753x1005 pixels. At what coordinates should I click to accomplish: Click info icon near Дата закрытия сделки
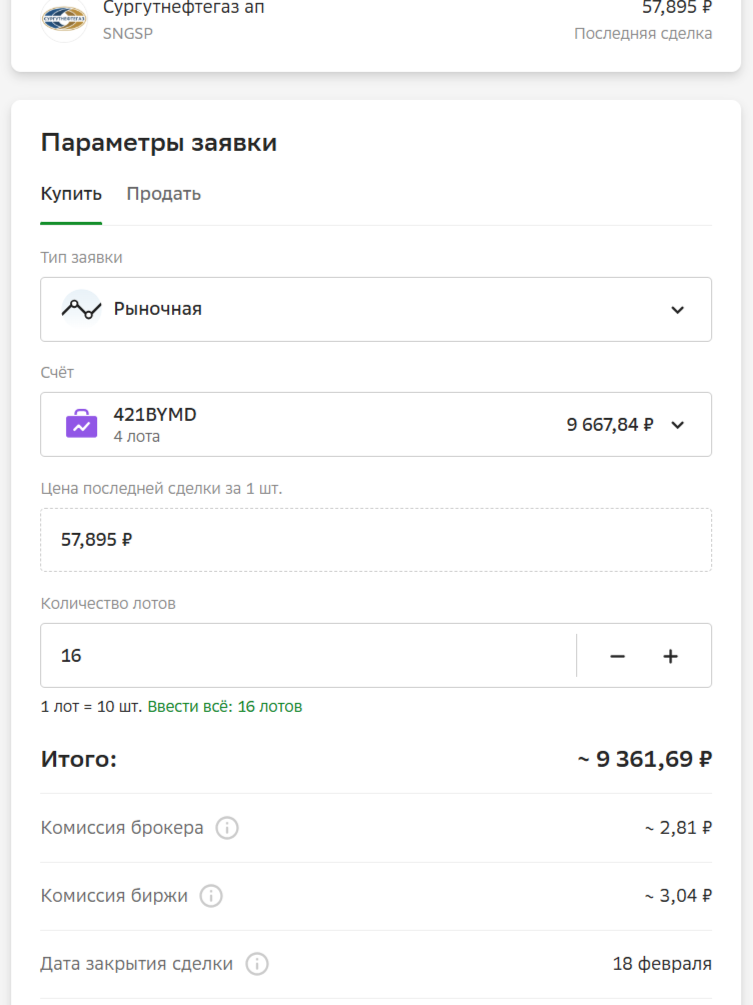coord(257,964)
